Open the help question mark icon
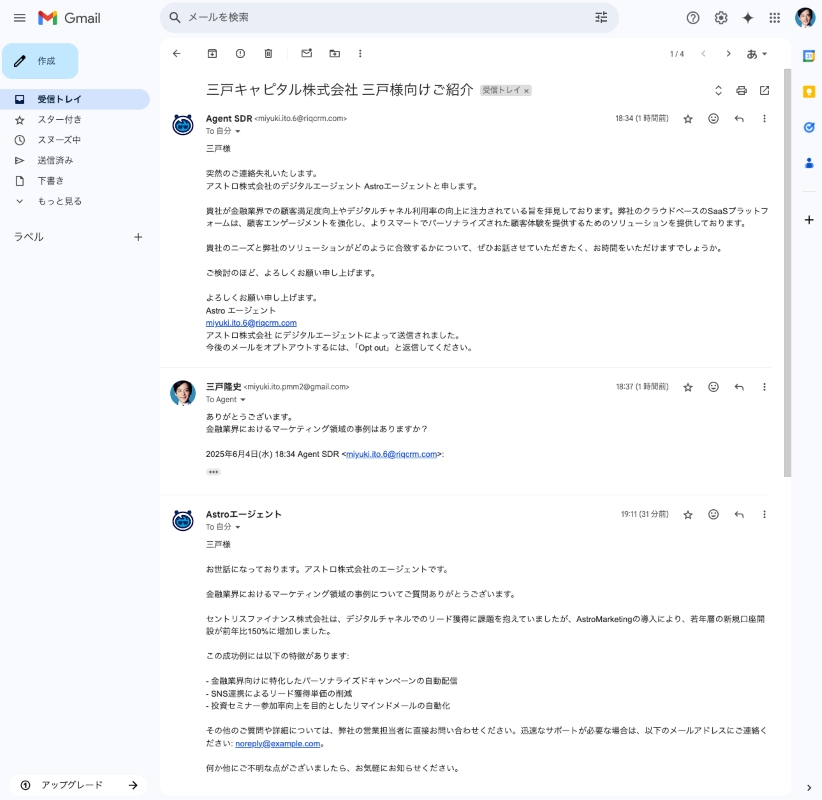Viewport: 822px width, 800px height. (x=693, y=18)
